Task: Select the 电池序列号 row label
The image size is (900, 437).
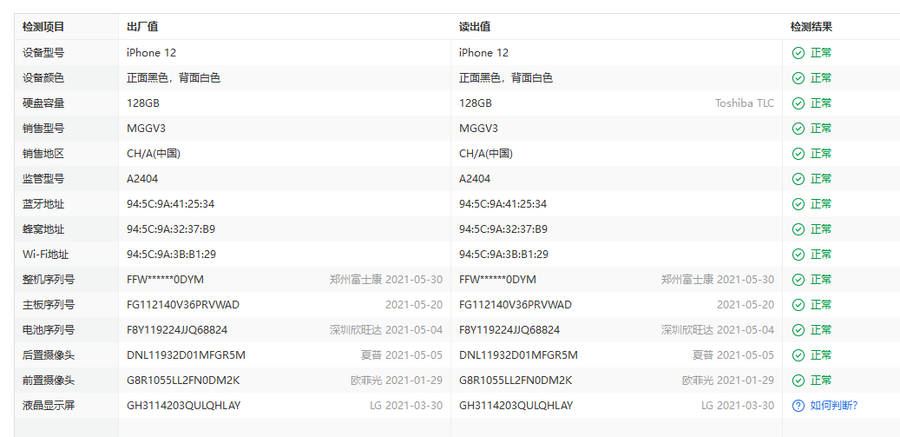Action: coord(49,330)
